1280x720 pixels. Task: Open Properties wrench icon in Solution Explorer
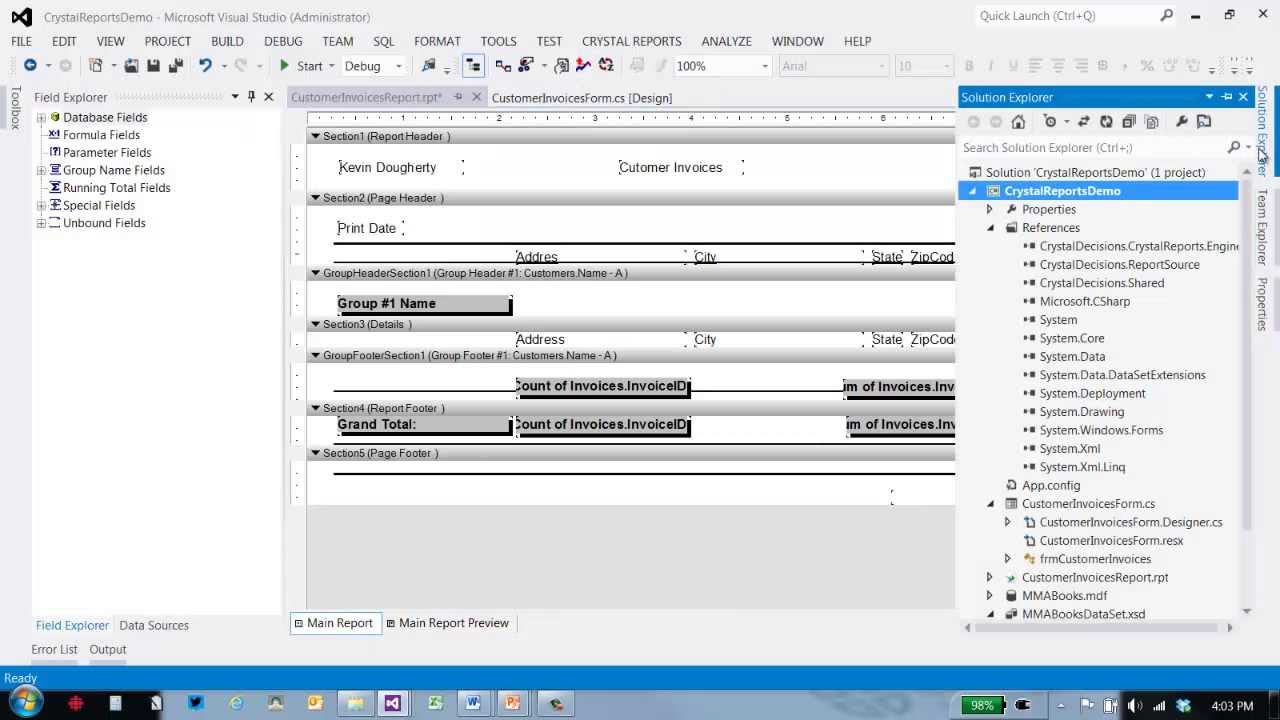pos(1181,122)
